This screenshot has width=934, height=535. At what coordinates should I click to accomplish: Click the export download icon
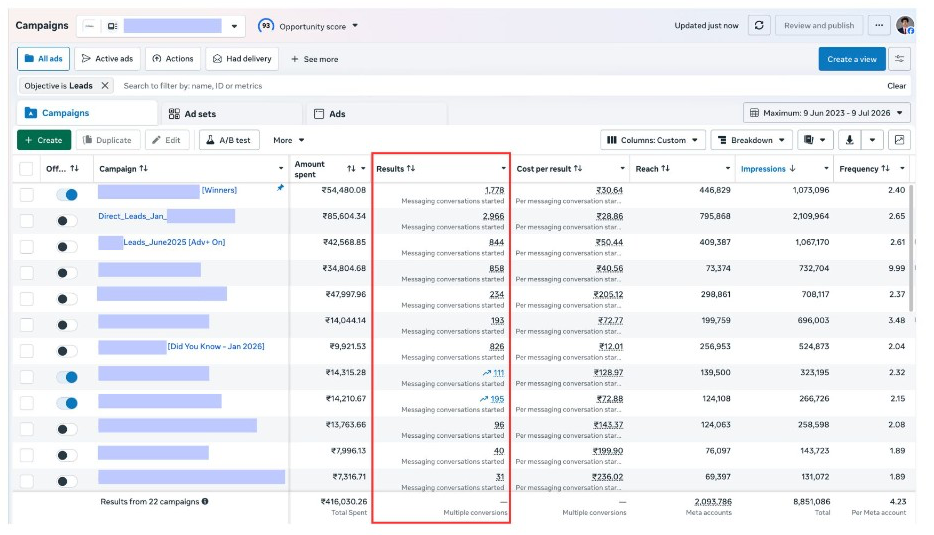click(x=849, y=140)
